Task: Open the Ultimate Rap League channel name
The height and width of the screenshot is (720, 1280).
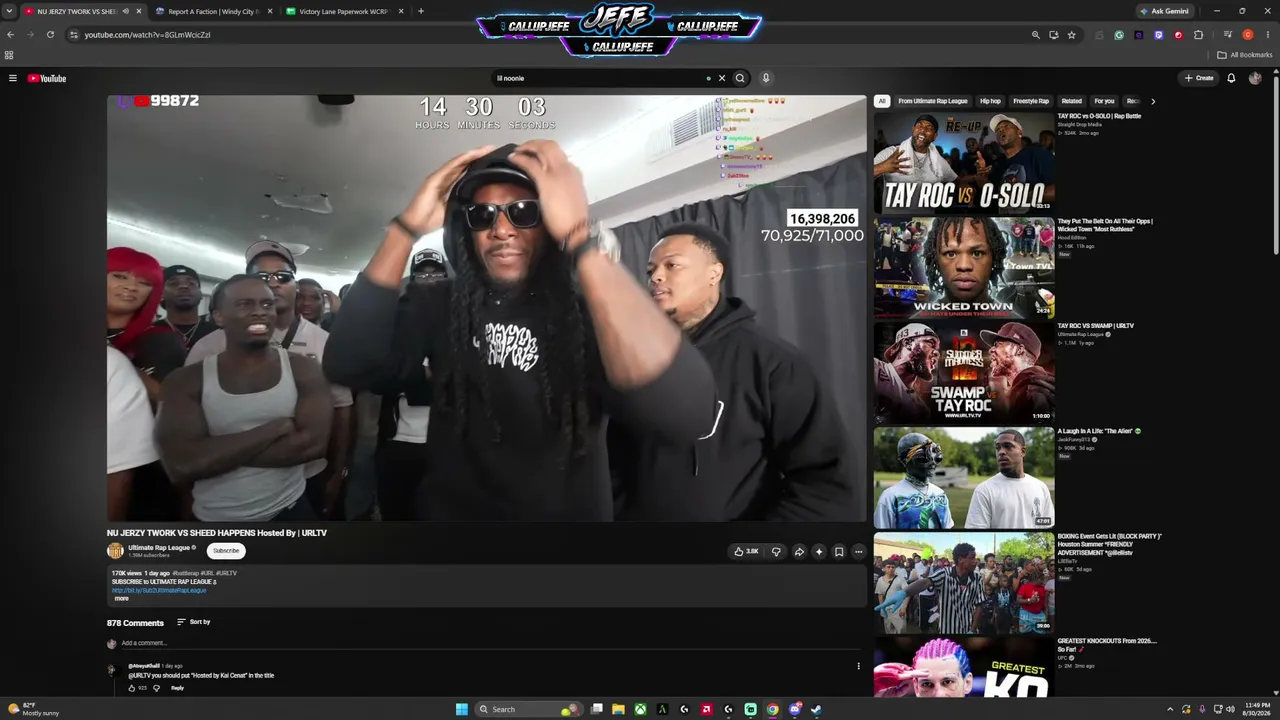Action: pos(159,547)
